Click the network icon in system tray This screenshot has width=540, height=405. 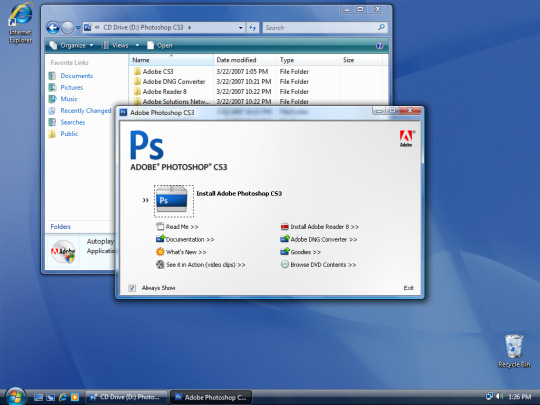coord(489,396)
